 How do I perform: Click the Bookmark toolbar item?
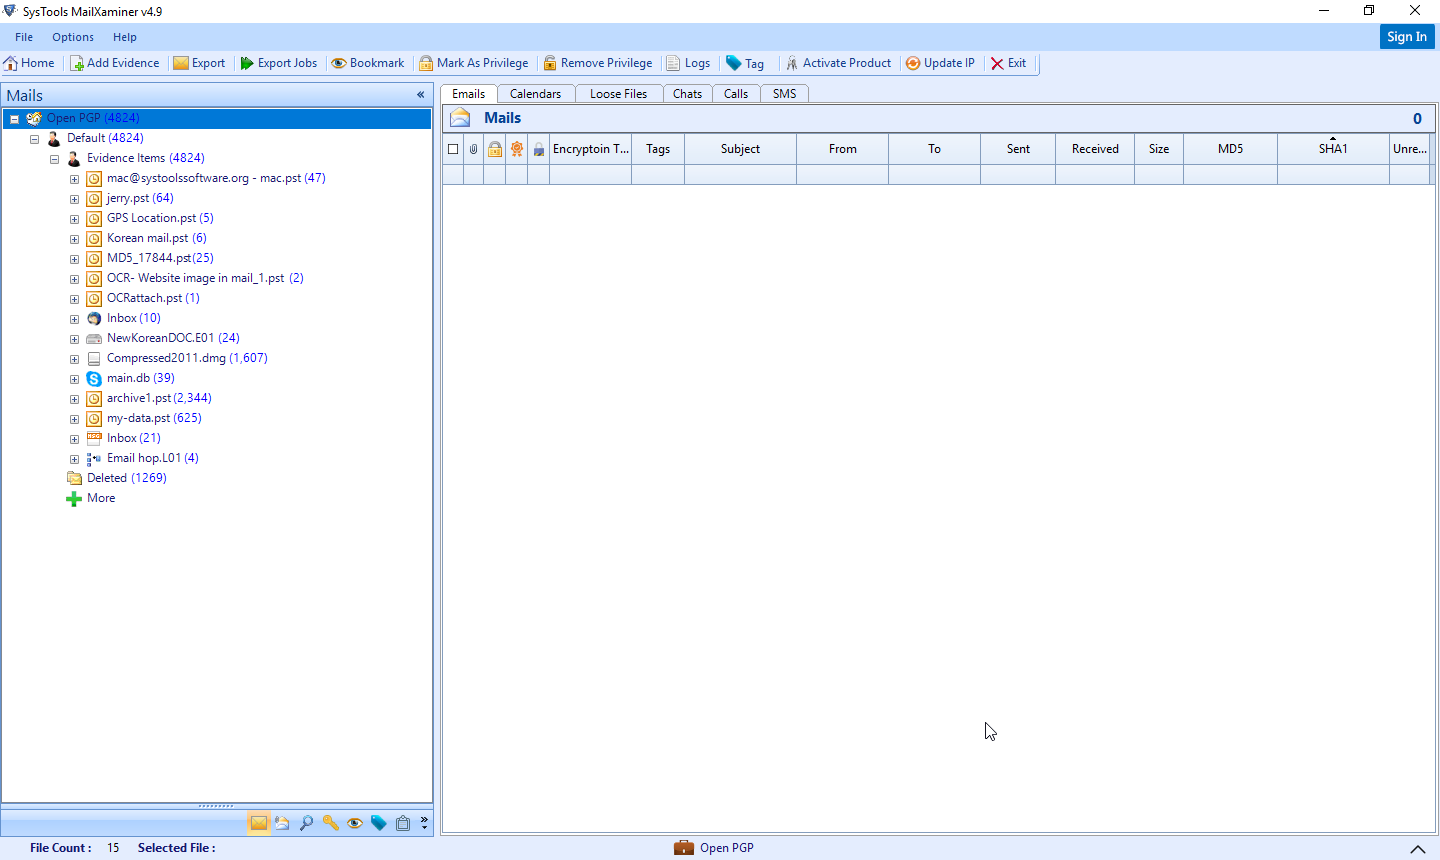tap(367, 63)
